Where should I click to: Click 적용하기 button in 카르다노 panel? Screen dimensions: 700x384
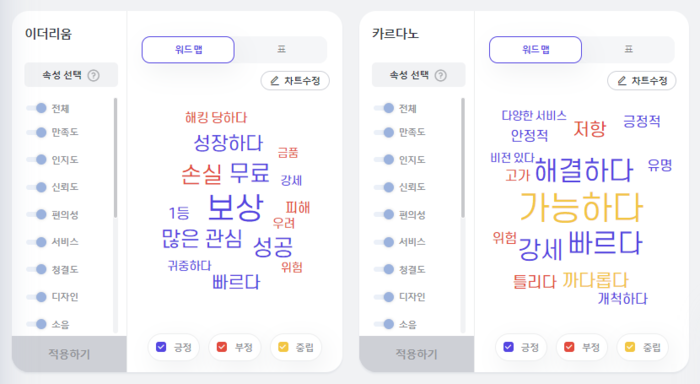(417, 354)
